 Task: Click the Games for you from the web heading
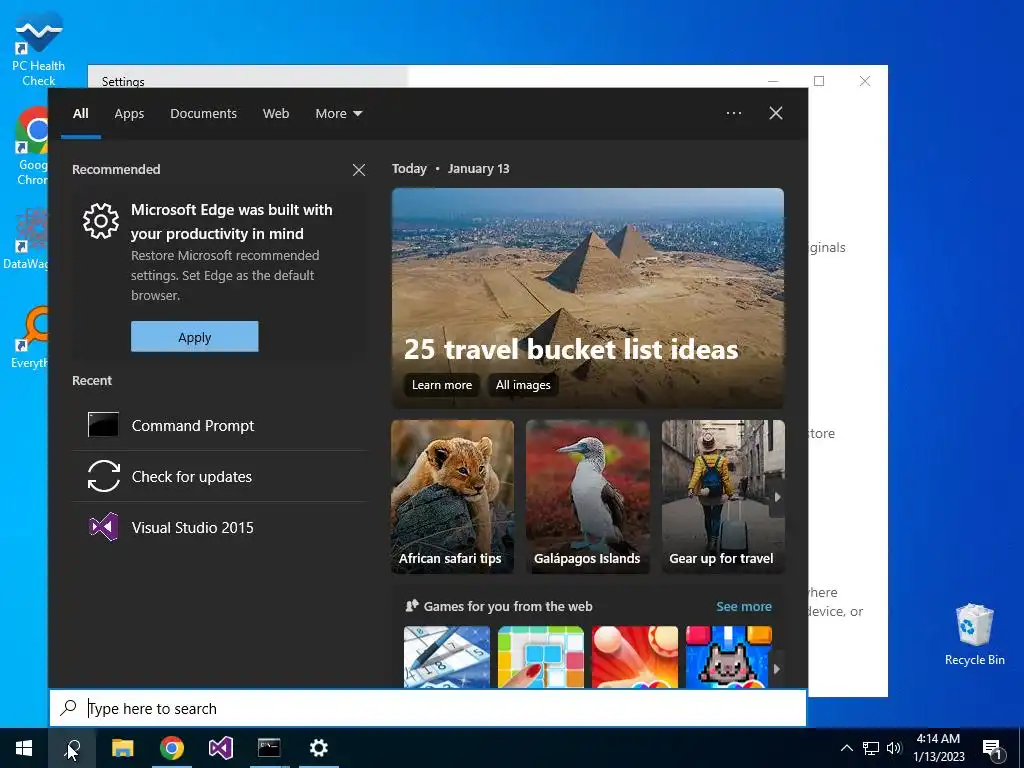click(508, 607)
